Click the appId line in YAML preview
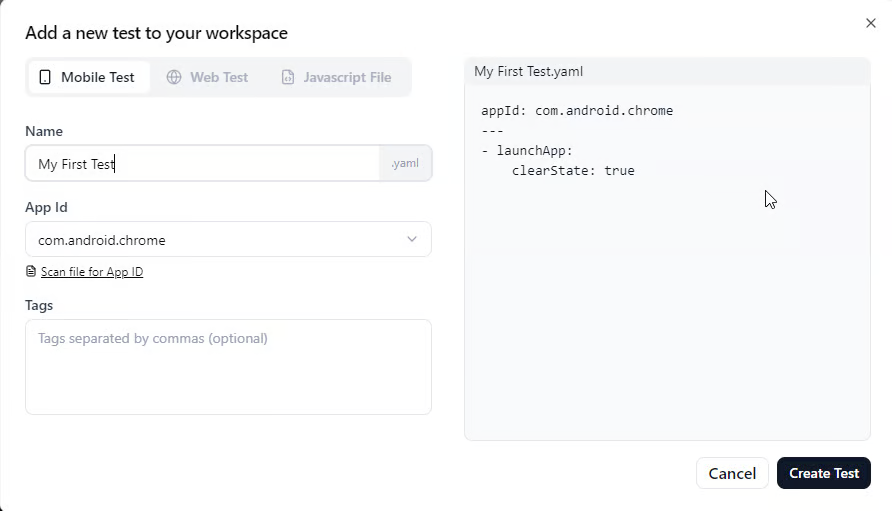The width and height of the screenshot is (892, 511). coord(577,111)
